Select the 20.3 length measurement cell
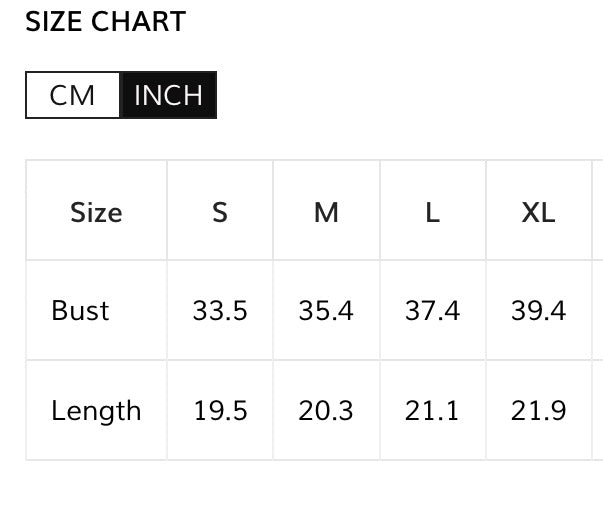 coord(326,411)
